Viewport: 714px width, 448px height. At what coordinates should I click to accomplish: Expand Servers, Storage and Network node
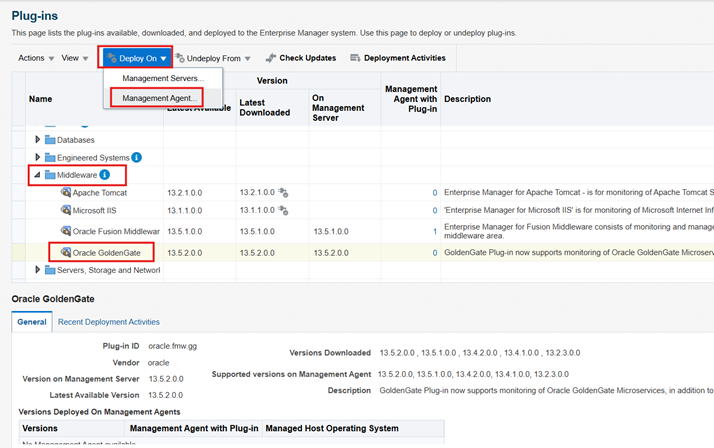click(x=38, y=270)
